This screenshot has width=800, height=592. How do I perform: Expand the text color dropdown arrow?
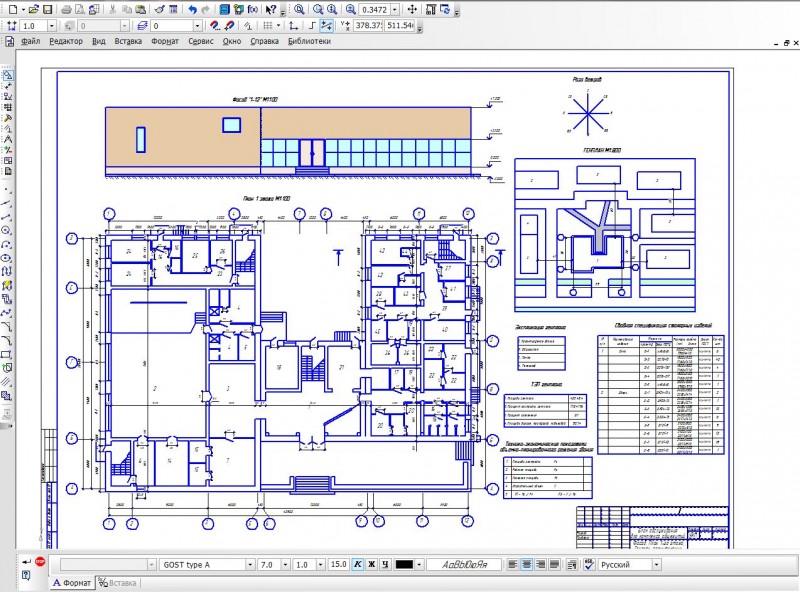point(419,564)
